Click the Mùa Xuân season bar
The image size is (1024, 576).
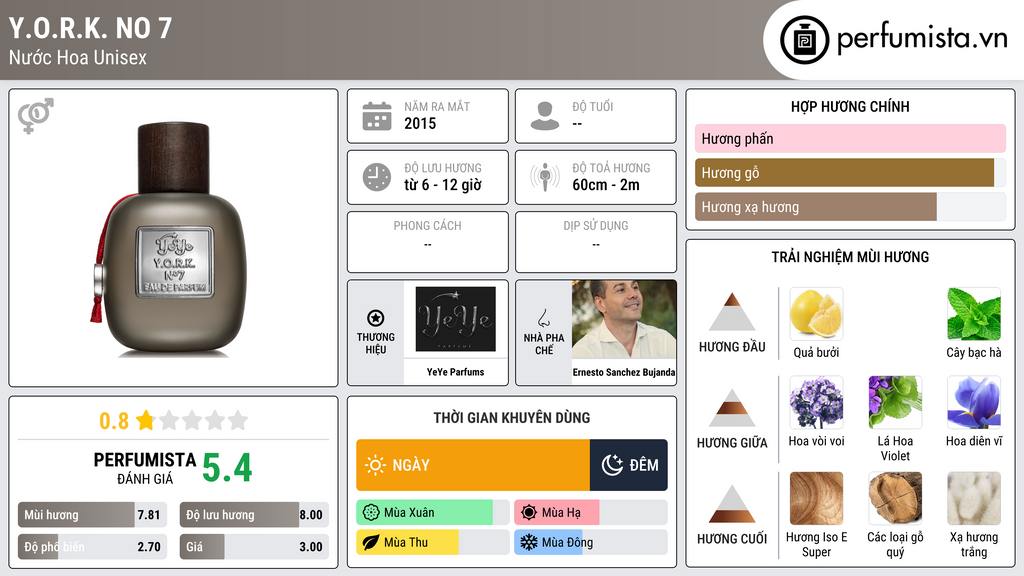432,513
